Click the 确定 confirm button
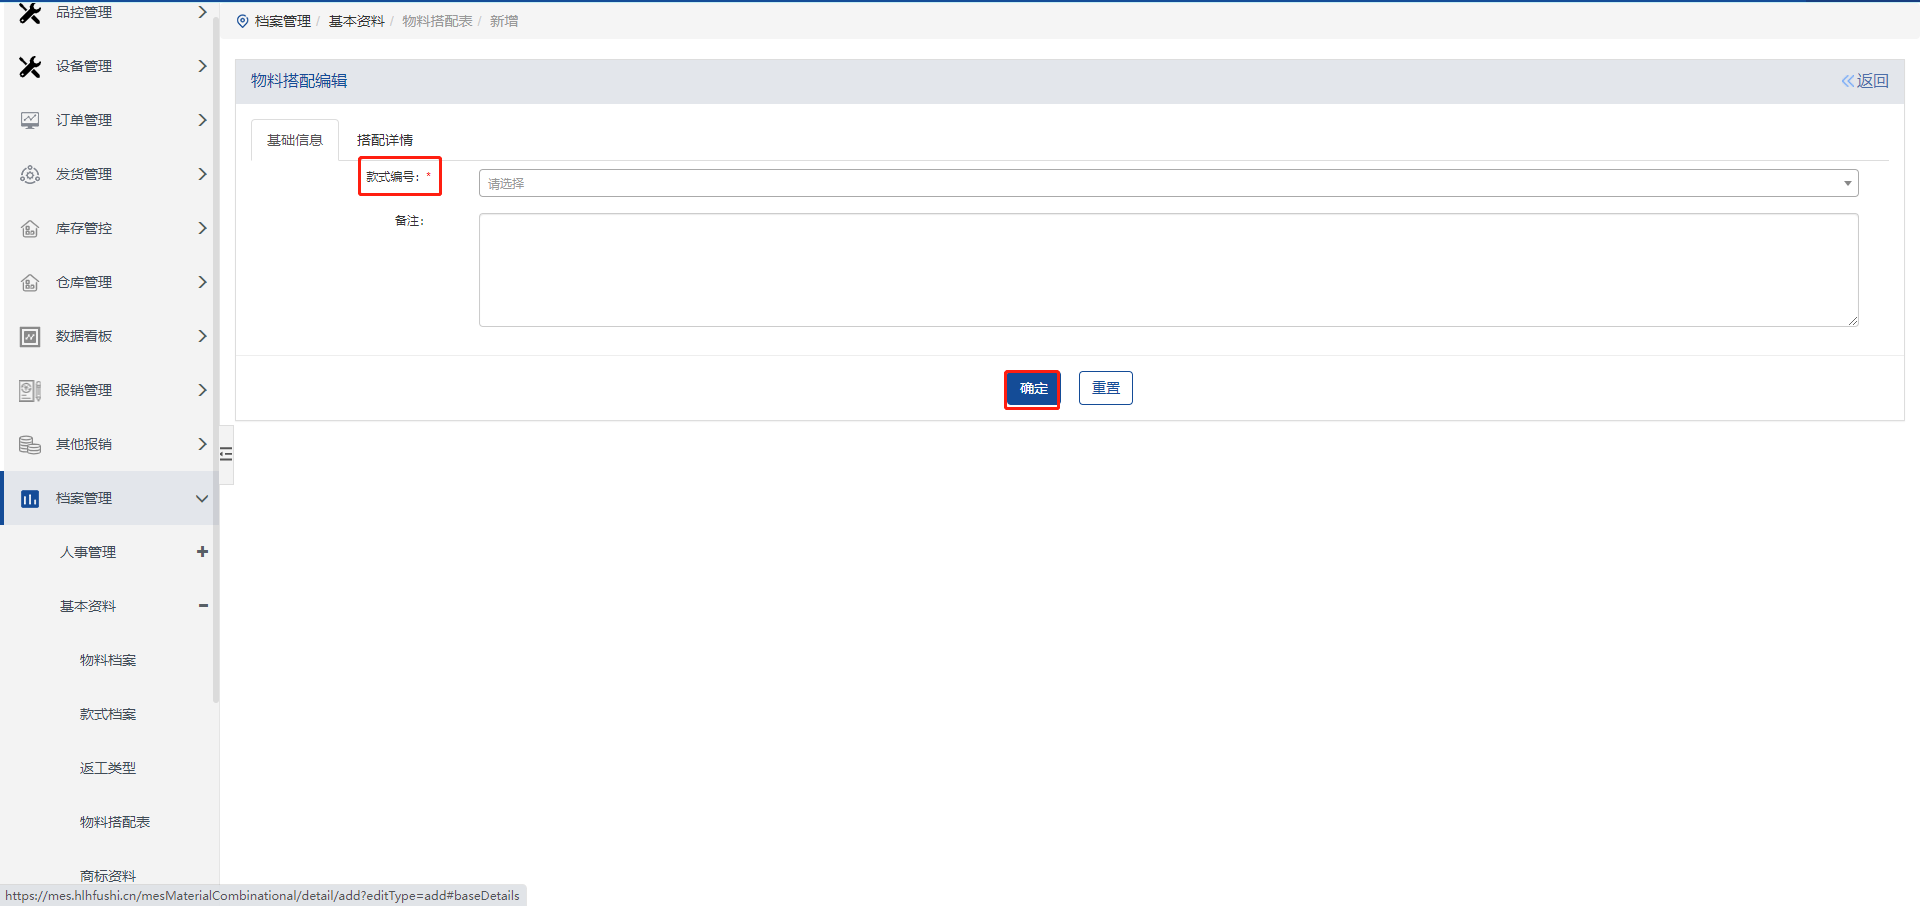 click(x=1033, y=388)
